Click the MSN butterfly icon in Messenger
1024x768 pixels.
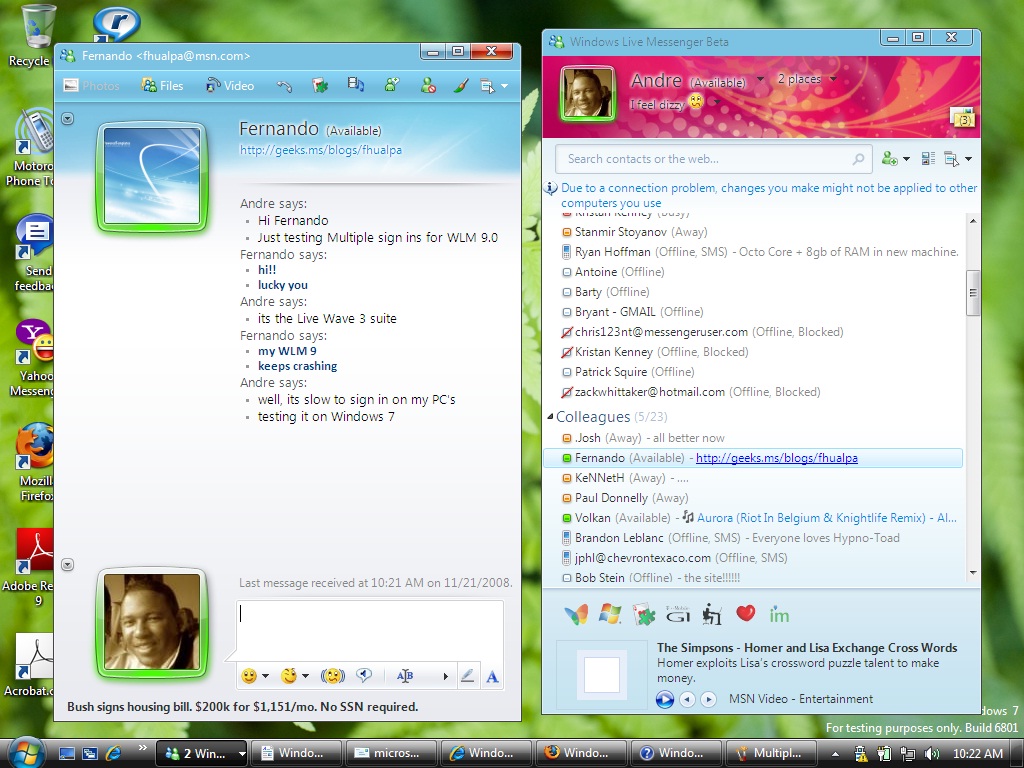577,615
